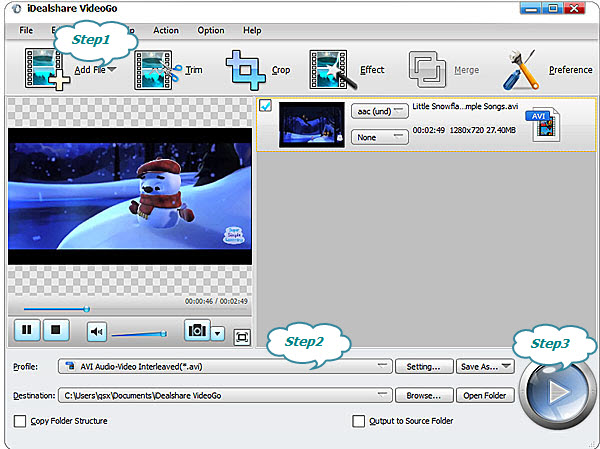Image resolution: width=600 pixels, height=449 pixels.
Task: Open the File menu
Action: click(26, 30)
